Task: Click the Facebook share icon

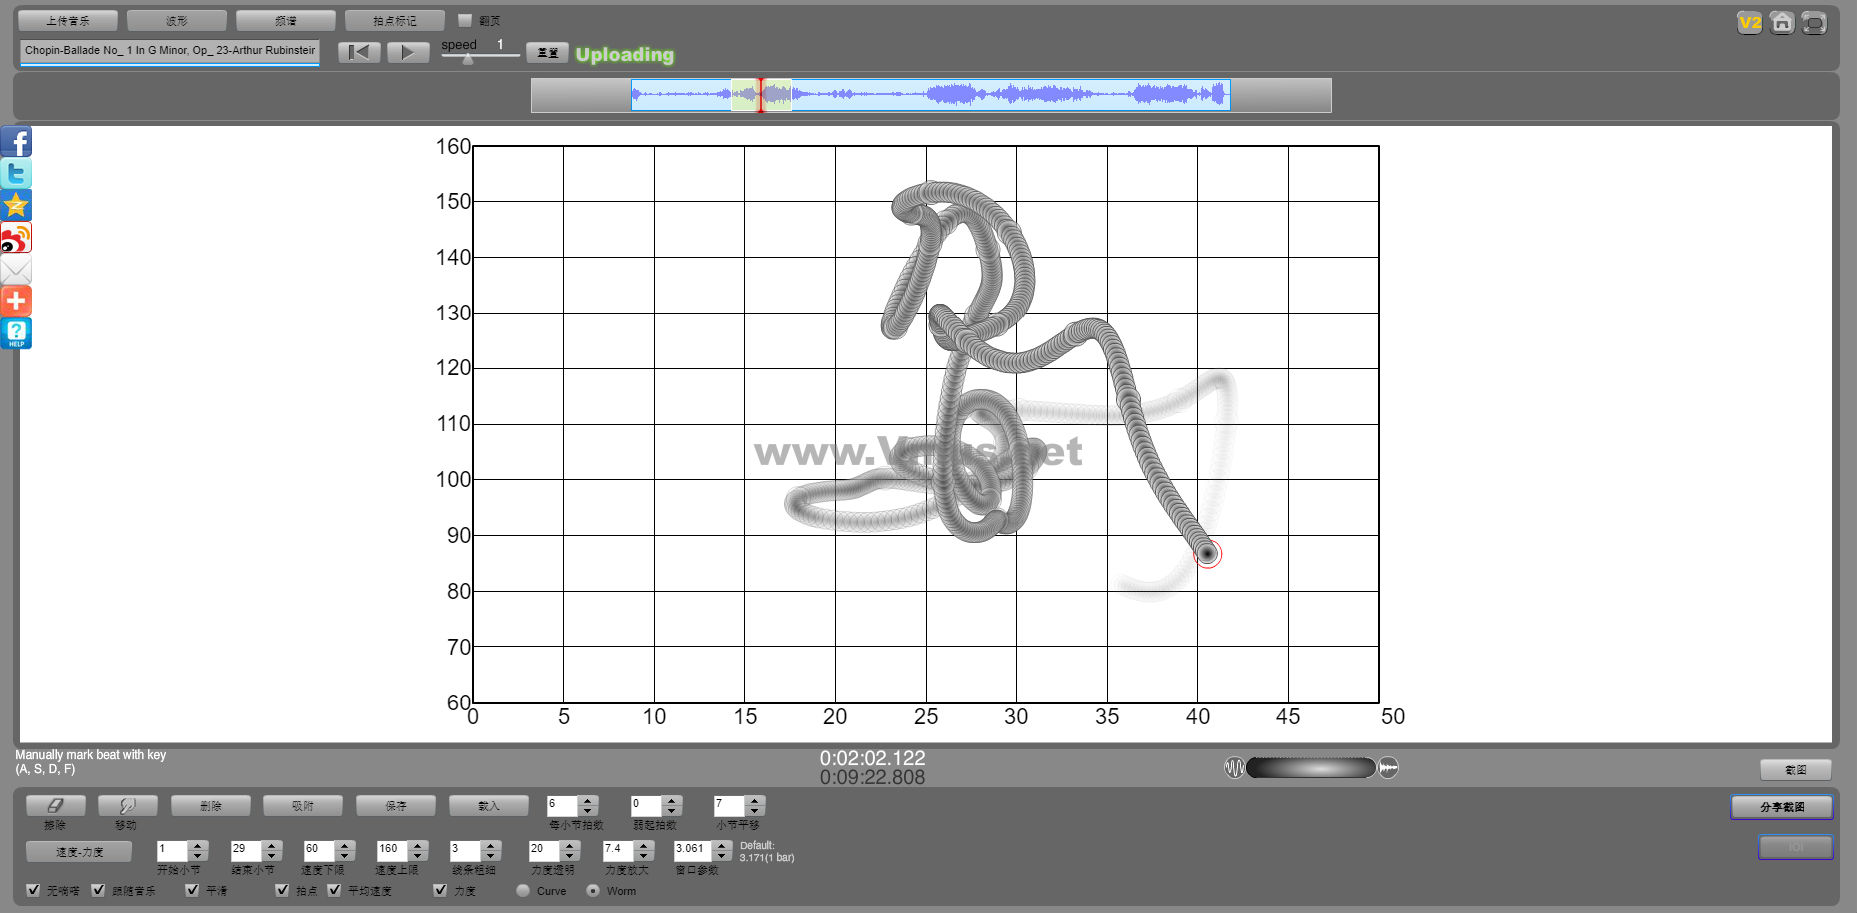Action: click(x=16, y=142)
